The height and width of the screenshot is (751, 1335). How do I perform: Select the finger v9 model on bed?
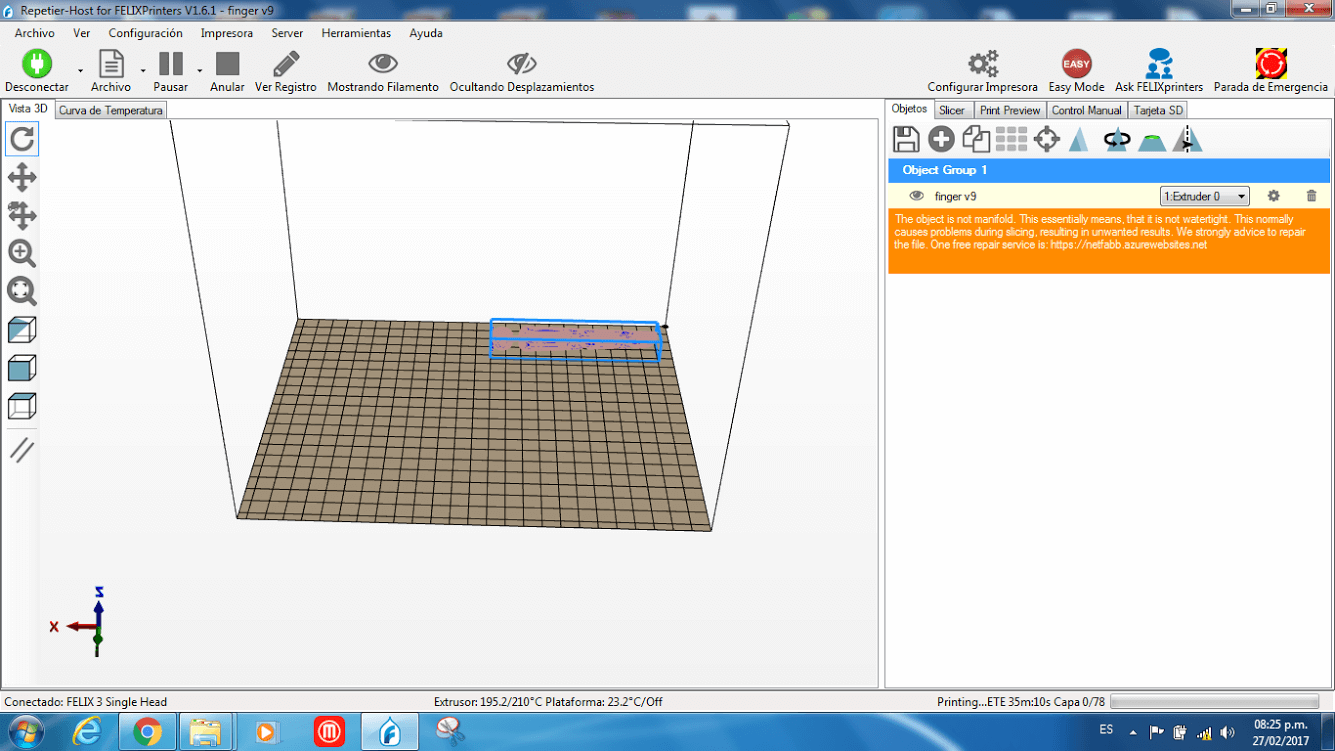tap(575, 340)
